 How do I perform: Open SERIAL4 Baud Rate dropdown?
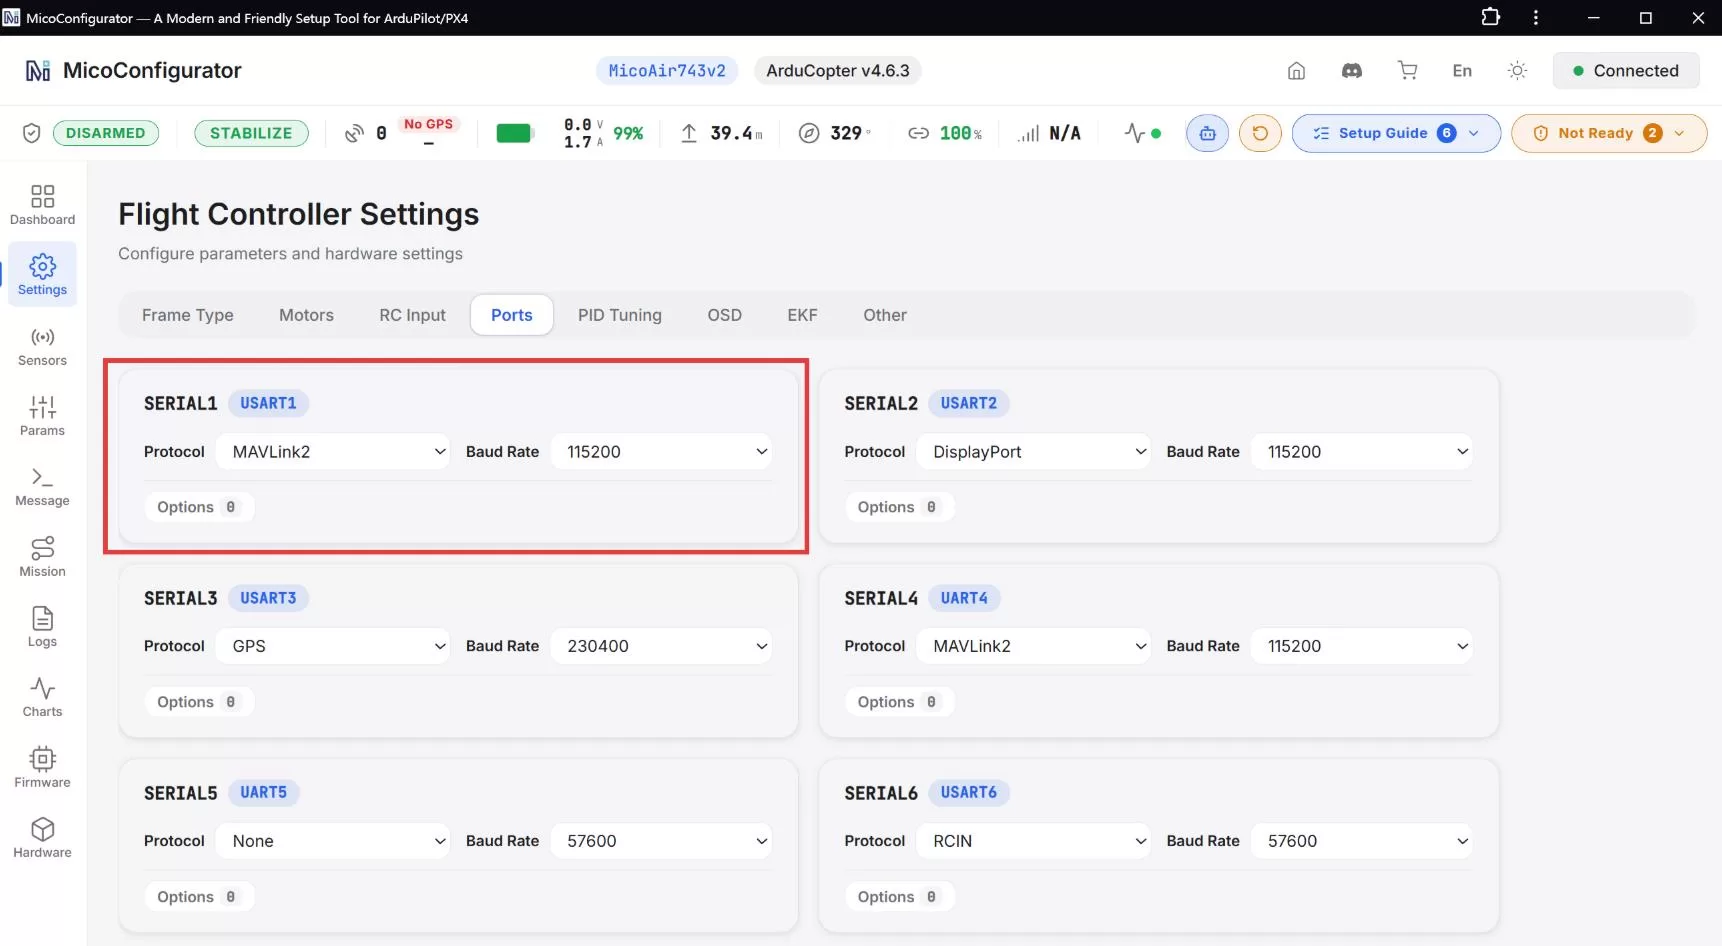(x=1363, y=646)
